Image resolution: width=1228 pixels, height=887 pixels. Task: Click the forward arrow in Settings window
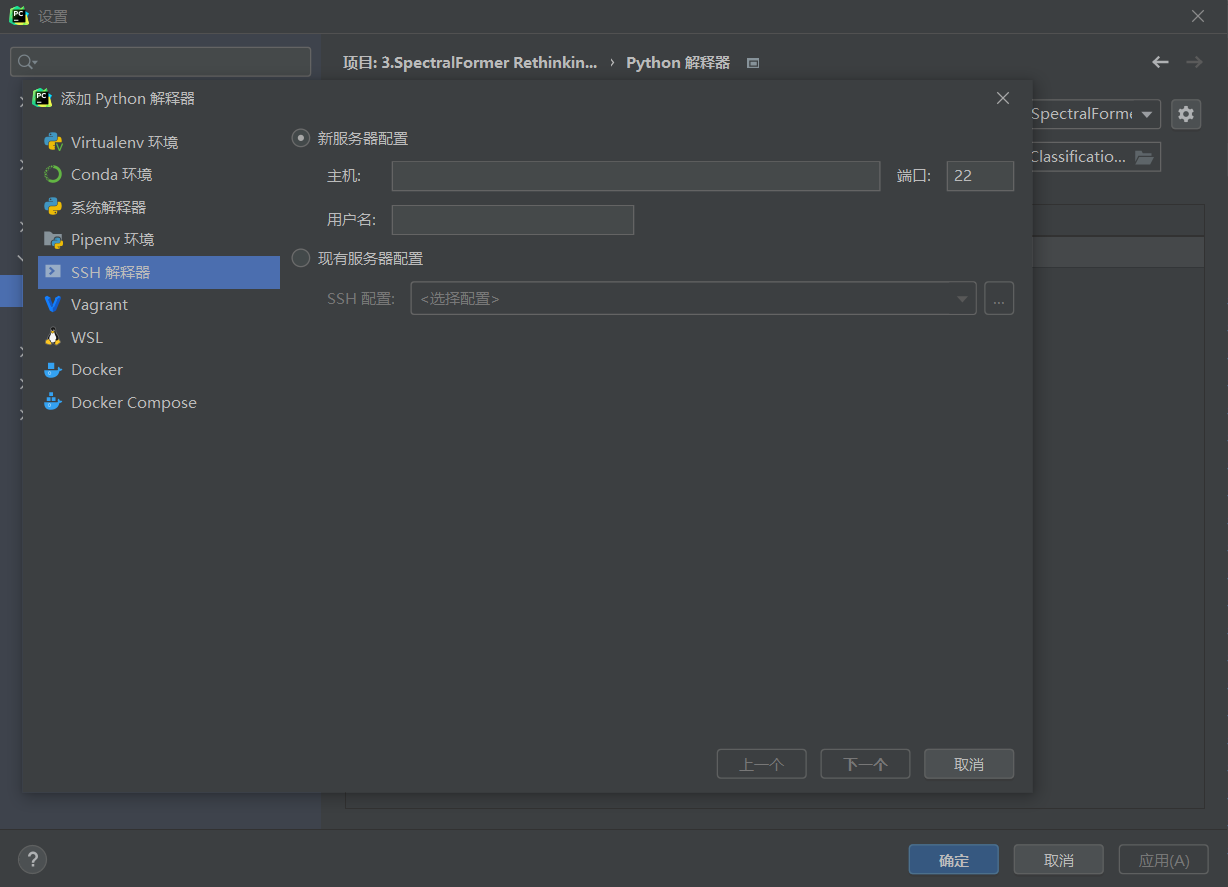tap(1194, 62)
